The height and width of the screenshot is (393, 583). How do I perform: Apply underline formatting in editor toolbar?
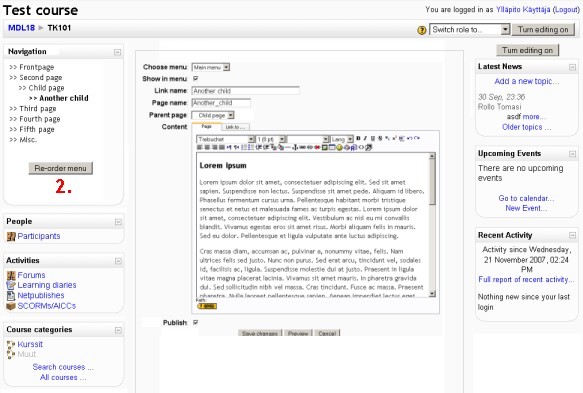(373, 138)
